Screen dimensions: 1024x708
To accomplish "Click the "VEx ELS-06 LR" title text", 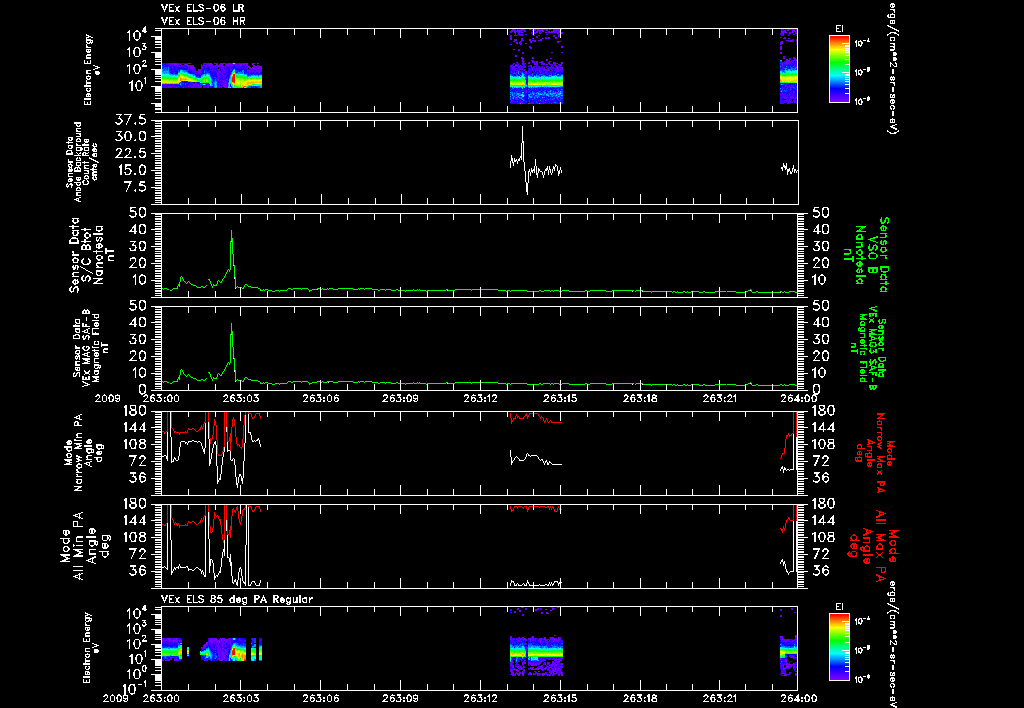I will pyautogui.click(x=203, y=8).
